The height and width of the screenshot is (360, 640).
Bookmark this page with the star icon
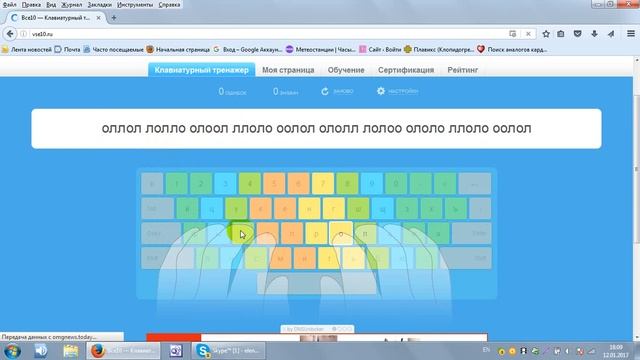pyautogui.click(x=546, y=34)
